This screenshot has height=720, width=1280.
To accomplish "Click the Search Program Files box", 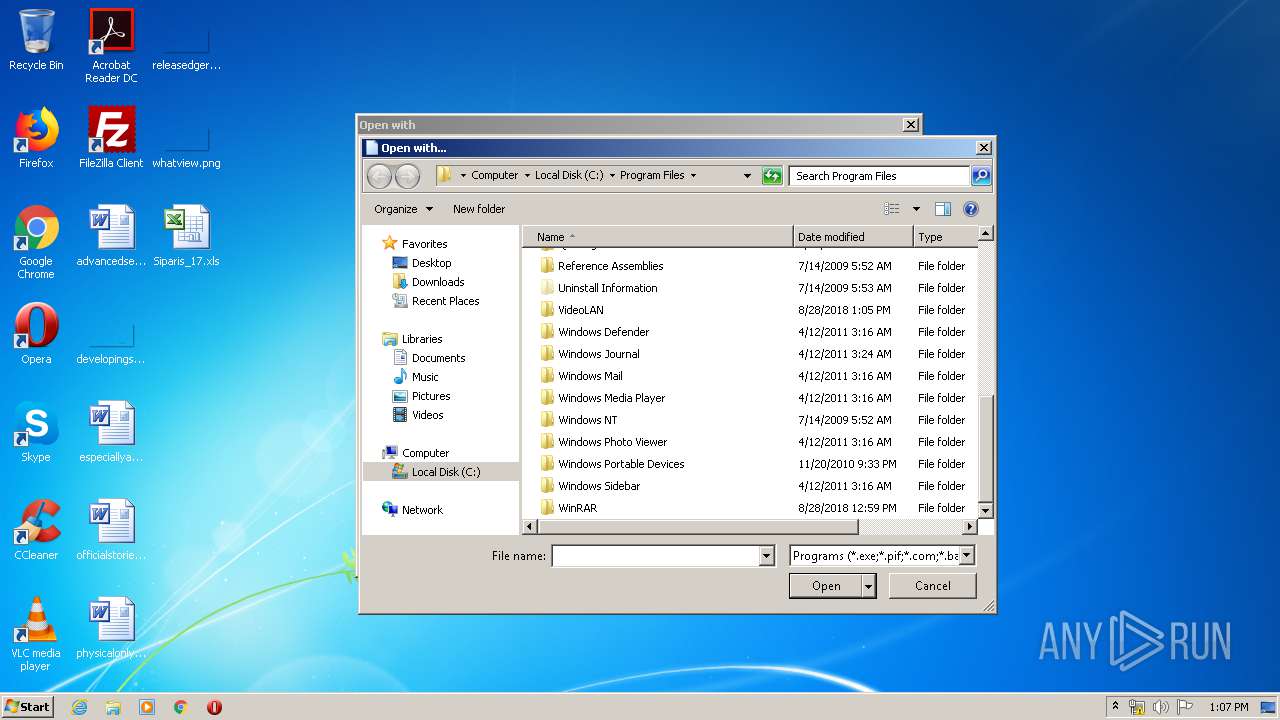I will click(x=879, y=176).
